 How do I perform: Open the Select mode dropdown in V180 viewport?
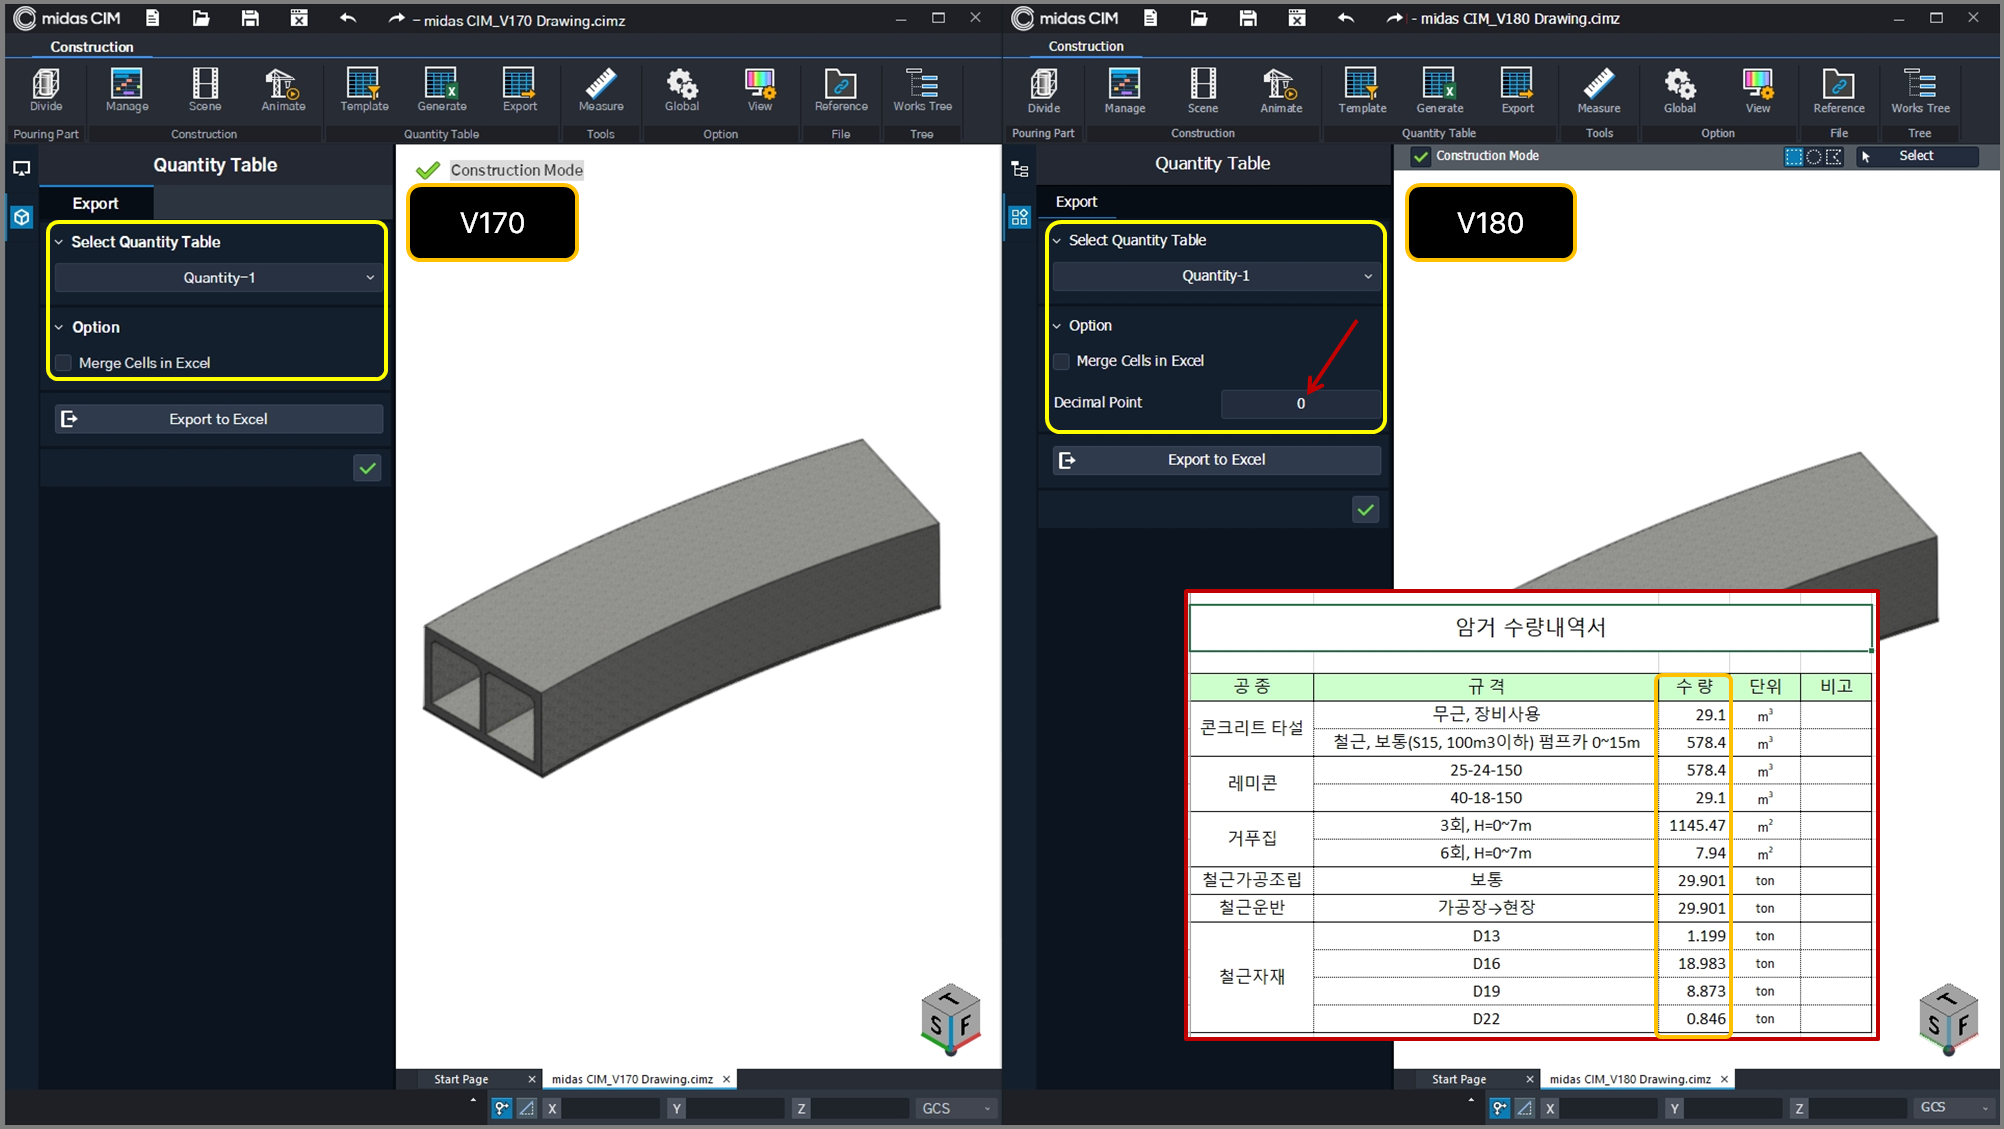[x=1917, y=156]
